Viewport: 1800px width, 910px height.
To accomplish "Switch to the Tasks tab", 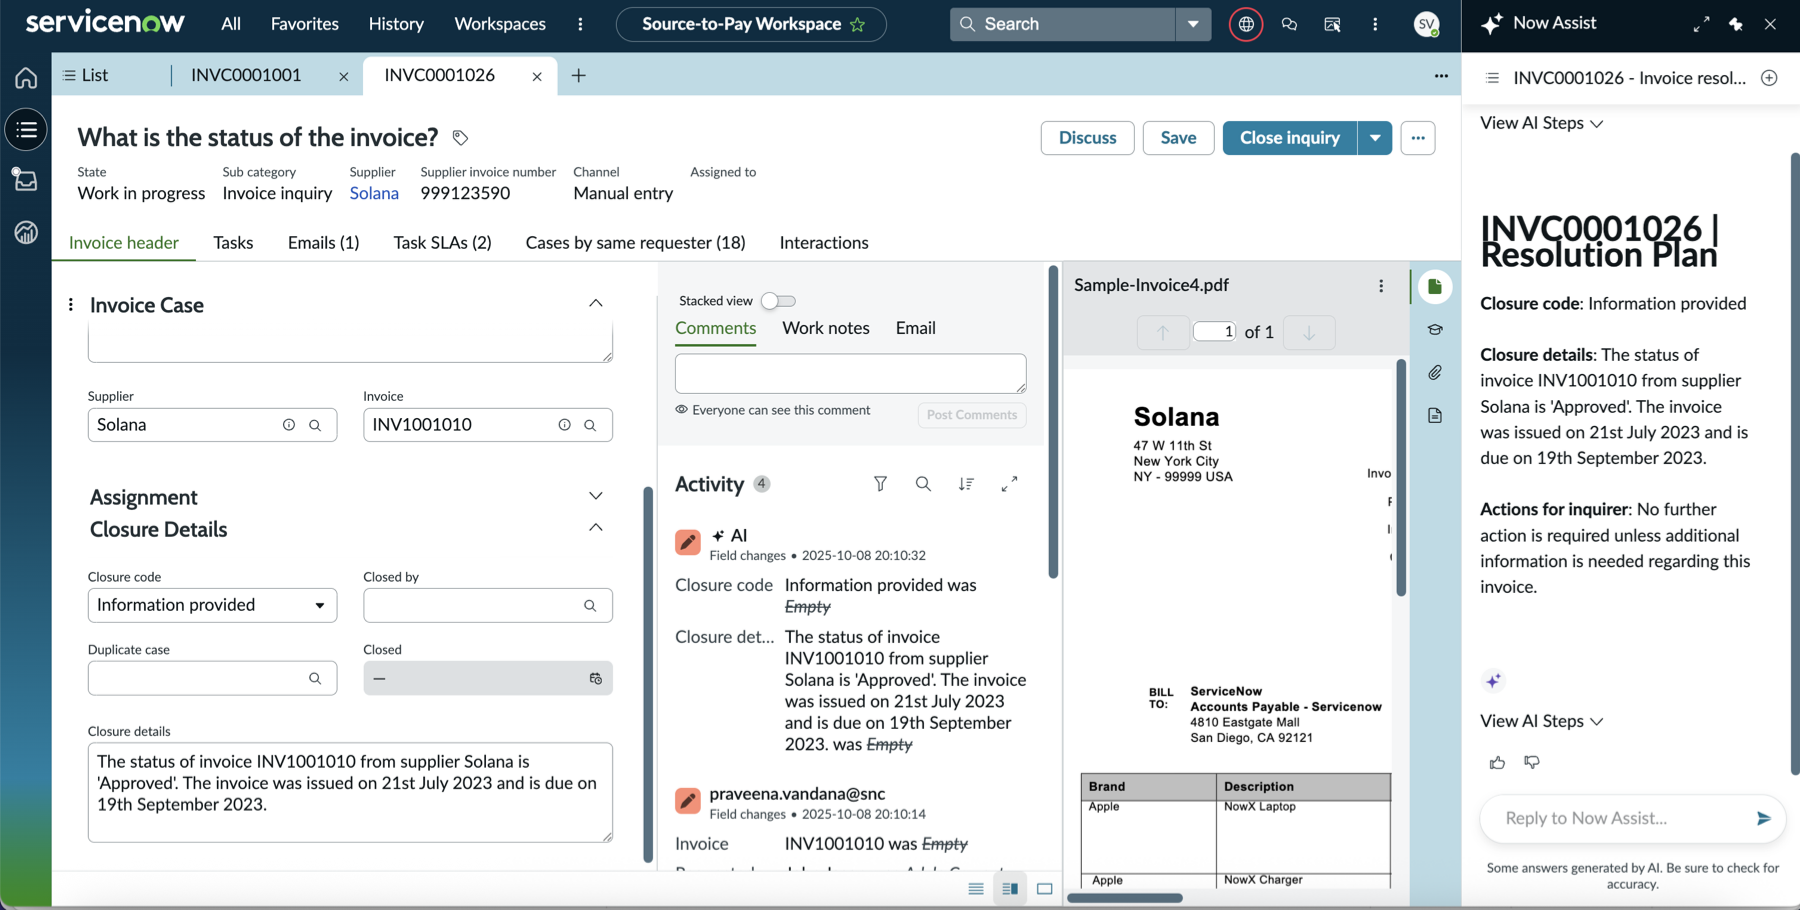I will tap(233, 243).
